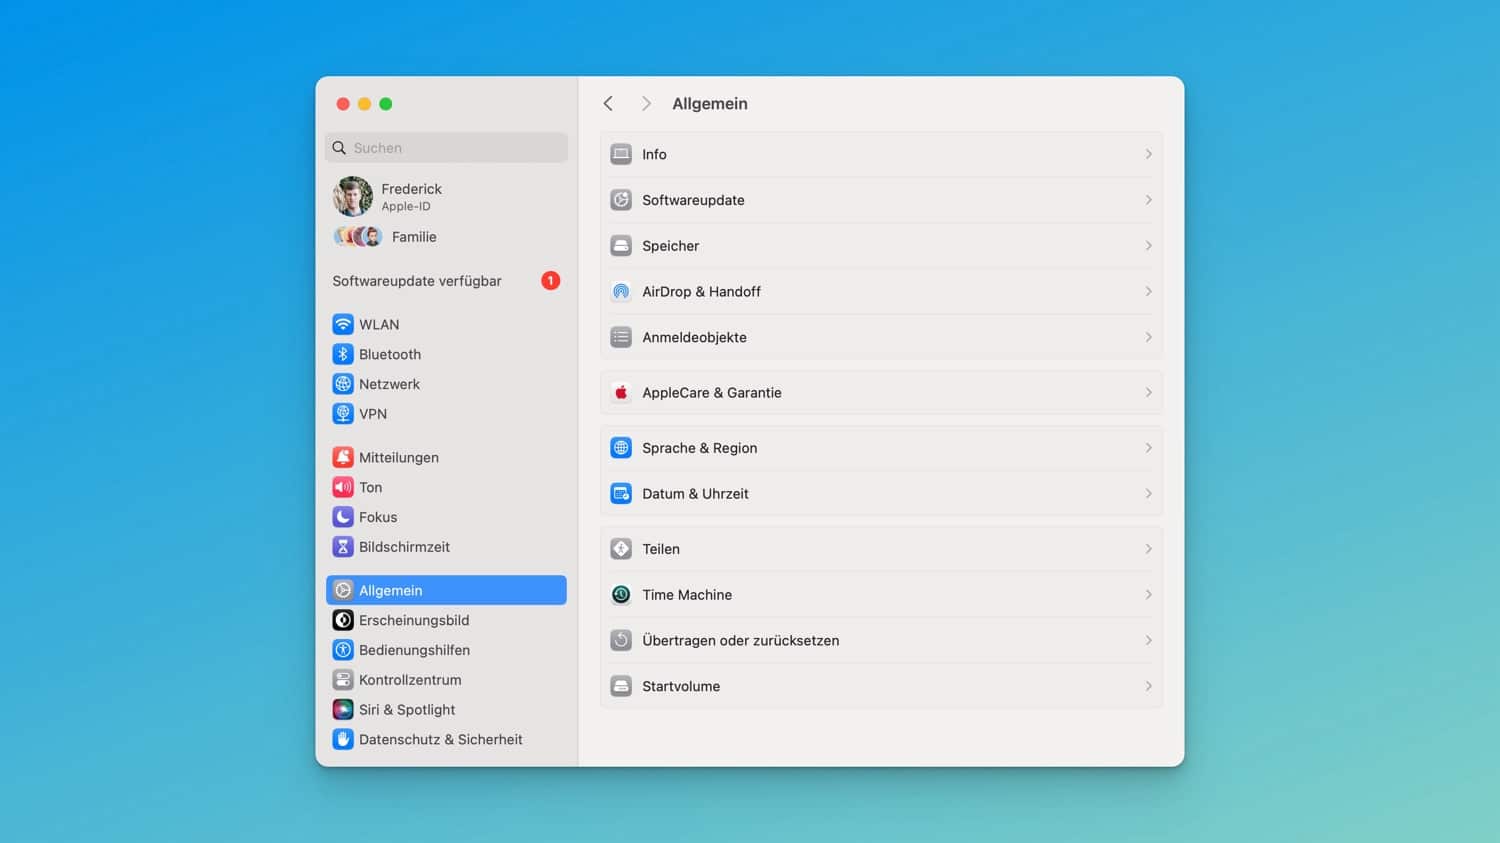
Task: Open Softwareupdate verfügbar notice
Action: point(446,281)
